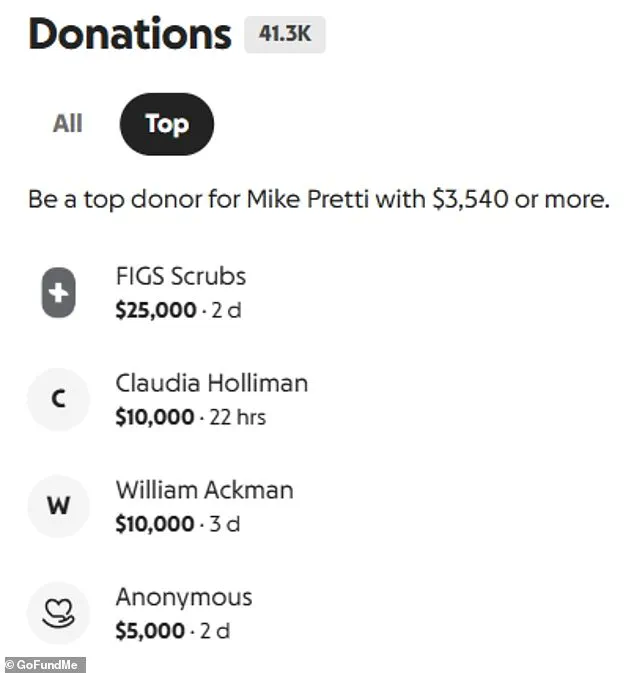Click Claudia Holliman's "C" avatar icon
Screen dimensions: 634x673
[x=58, y=400]
